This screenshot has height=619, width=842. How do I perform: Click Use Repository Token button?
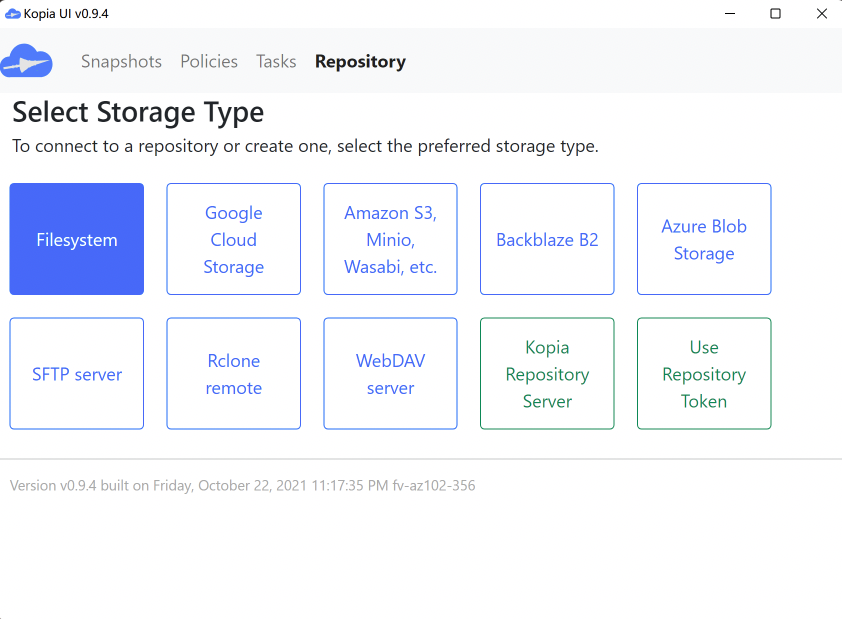tap(704, 374)
